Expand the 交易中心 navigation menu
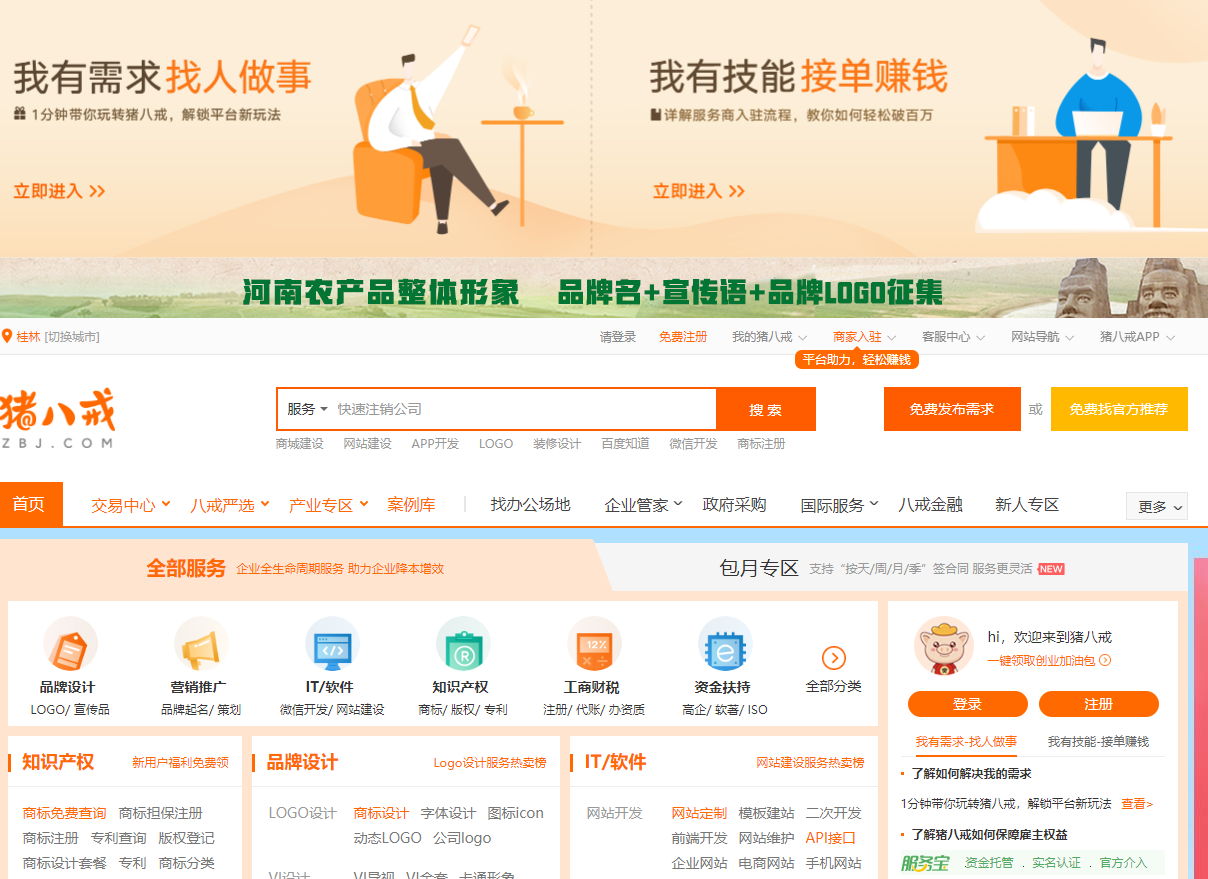Image resolution: width=1208 pixels, height=879 pixels. click(x=130, y=505)
